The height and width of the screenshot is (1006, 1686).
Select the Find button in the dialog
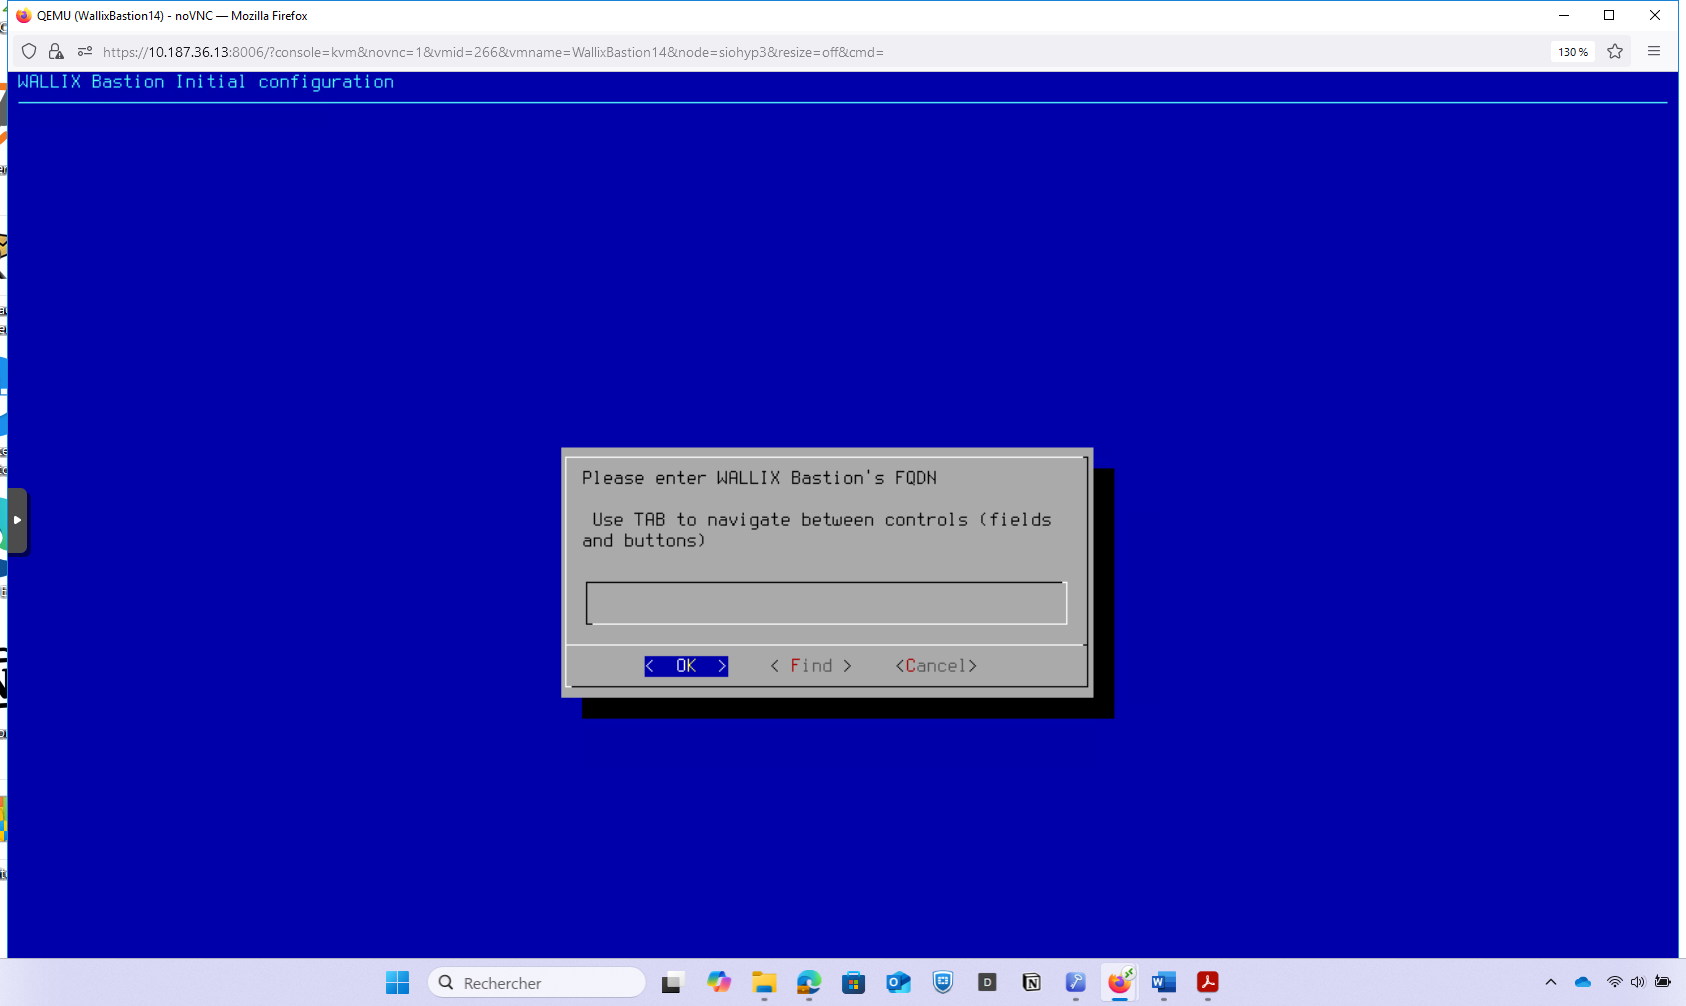point(811,666)
